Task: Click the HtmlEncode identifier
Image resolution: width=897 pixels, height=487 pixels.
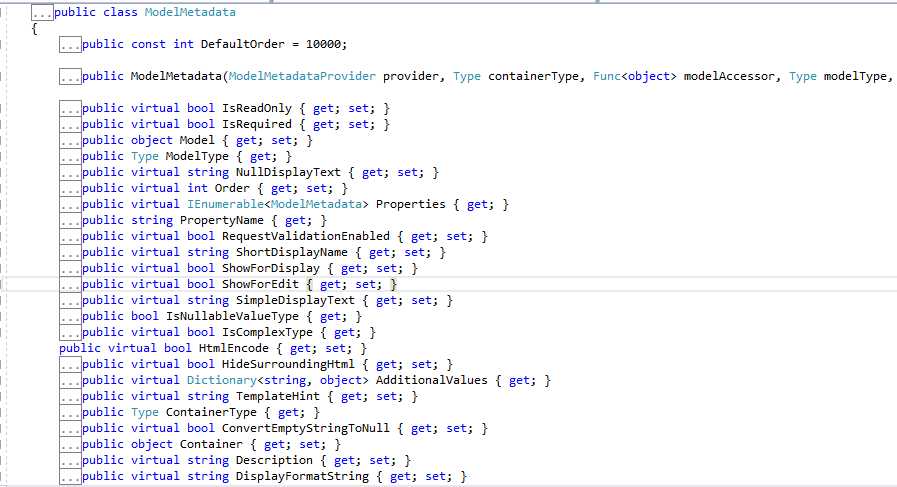Action: click(x=233, y=349)
